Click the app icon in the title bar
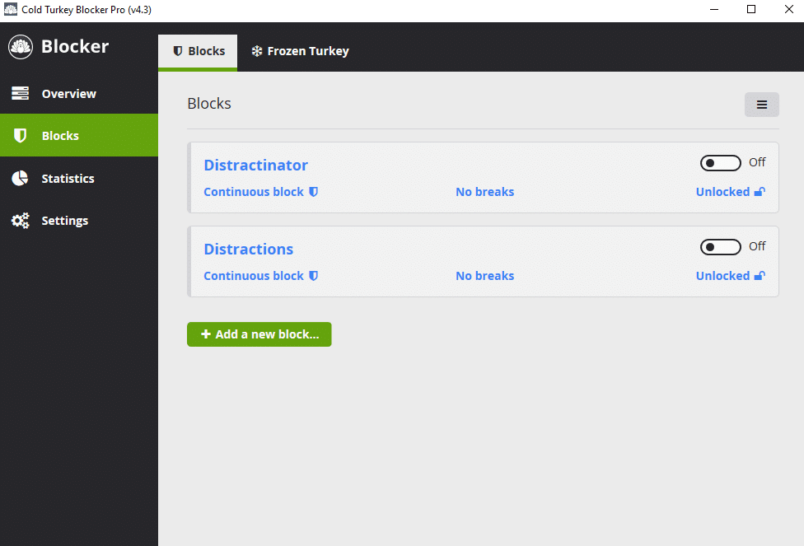This screenshot has height=546, width=804. (x=10, y=9)
